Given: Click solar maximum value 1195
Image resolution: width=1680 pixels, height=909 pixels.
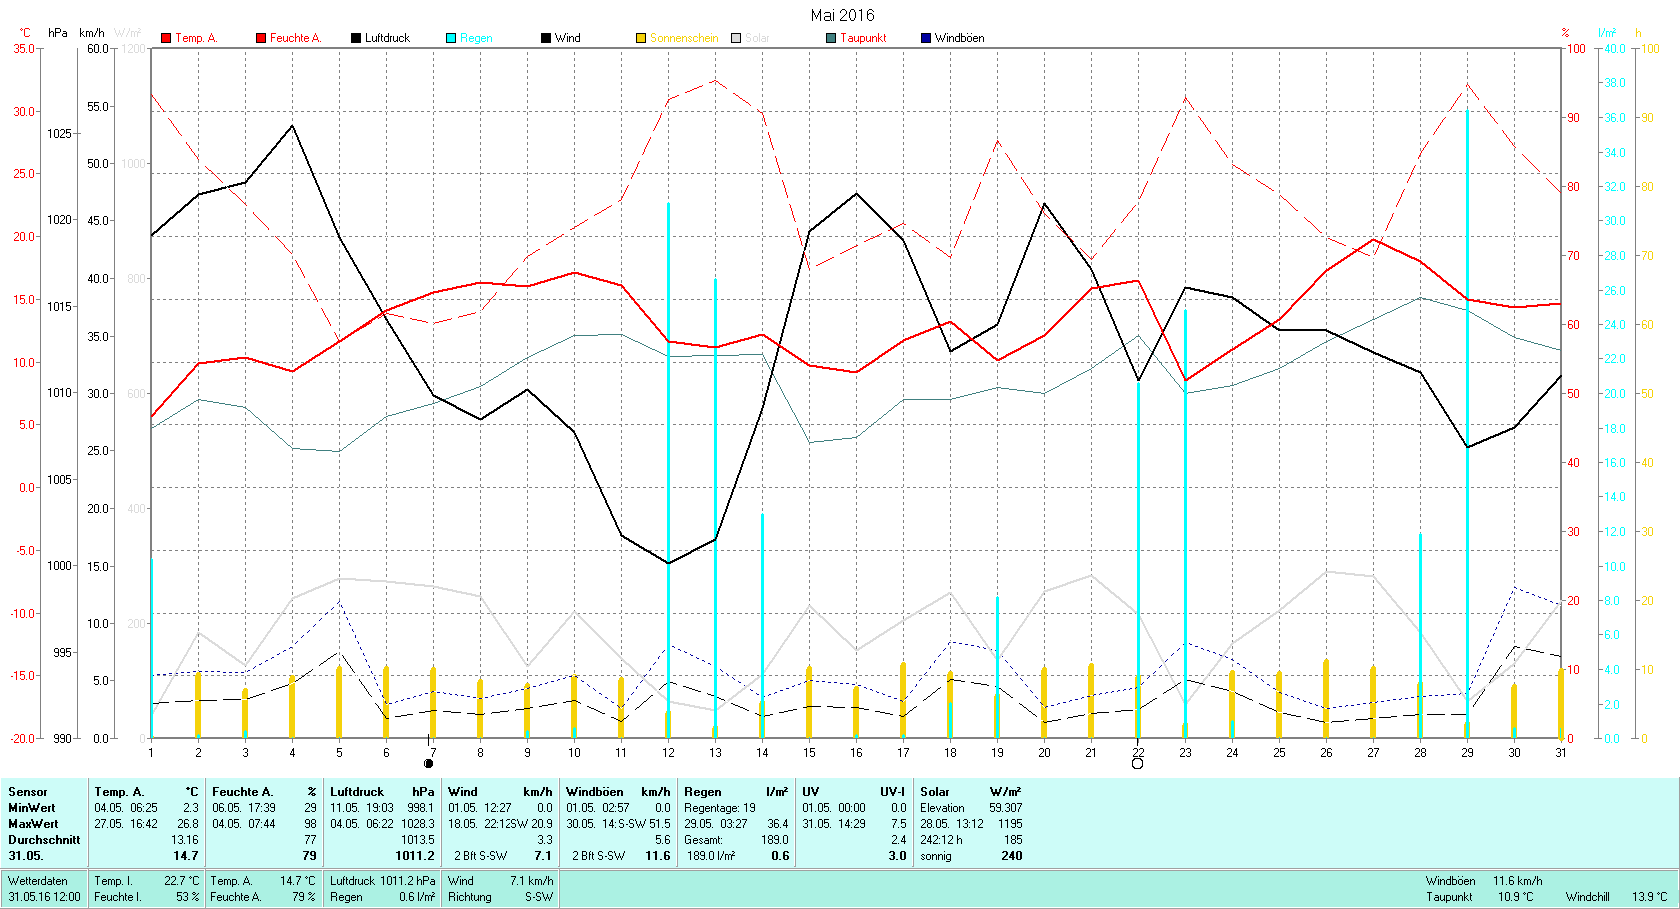Looking at the screenshot, I should pos(1010,824).
